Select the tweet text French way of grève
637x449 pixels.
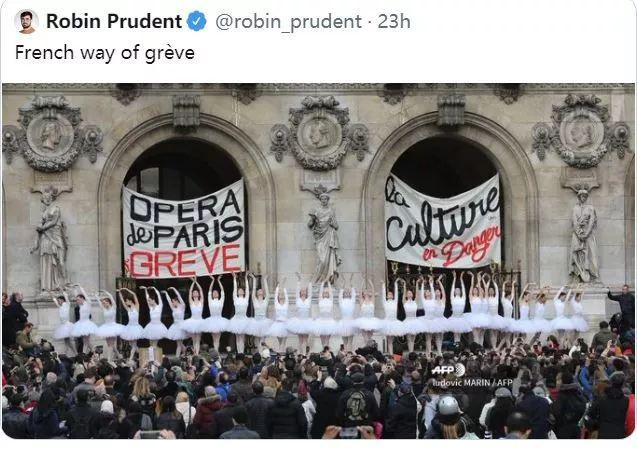(x=105, y=53)
